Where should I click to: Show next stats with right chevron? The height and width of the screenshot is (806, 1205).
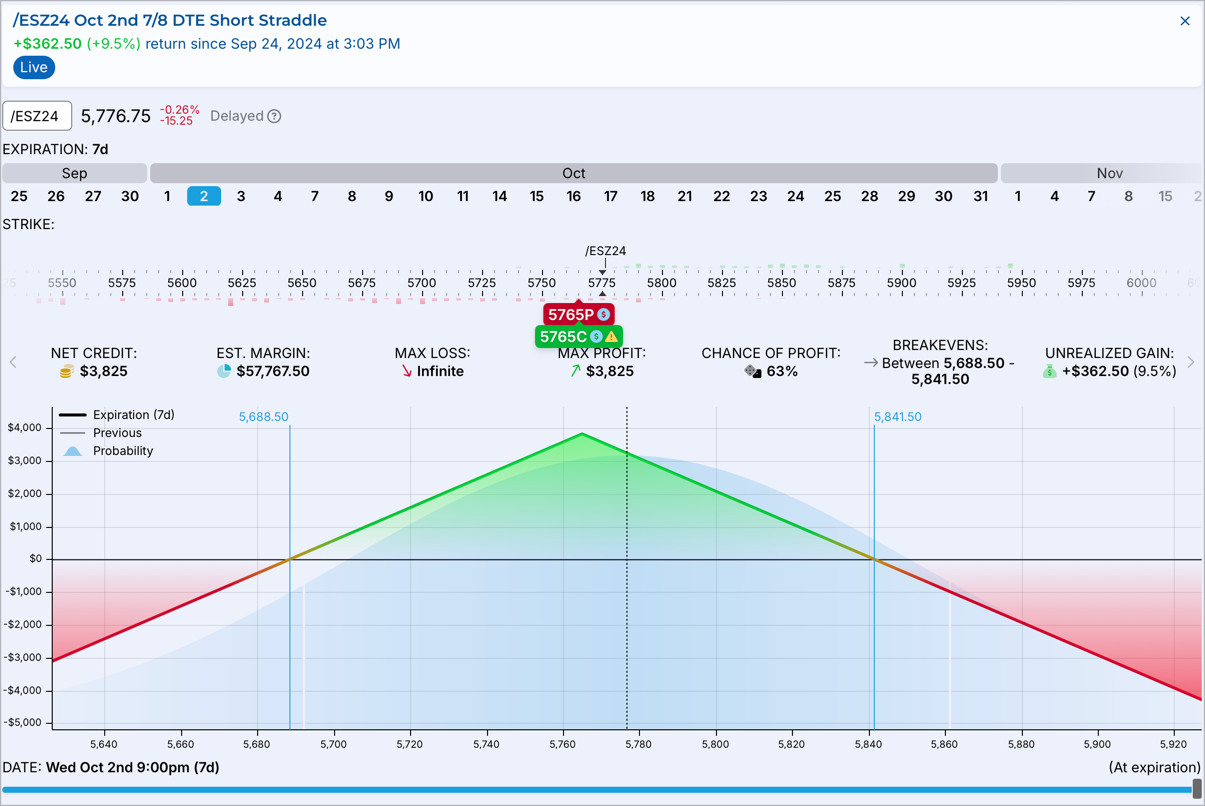click(x=1191, y=362)
